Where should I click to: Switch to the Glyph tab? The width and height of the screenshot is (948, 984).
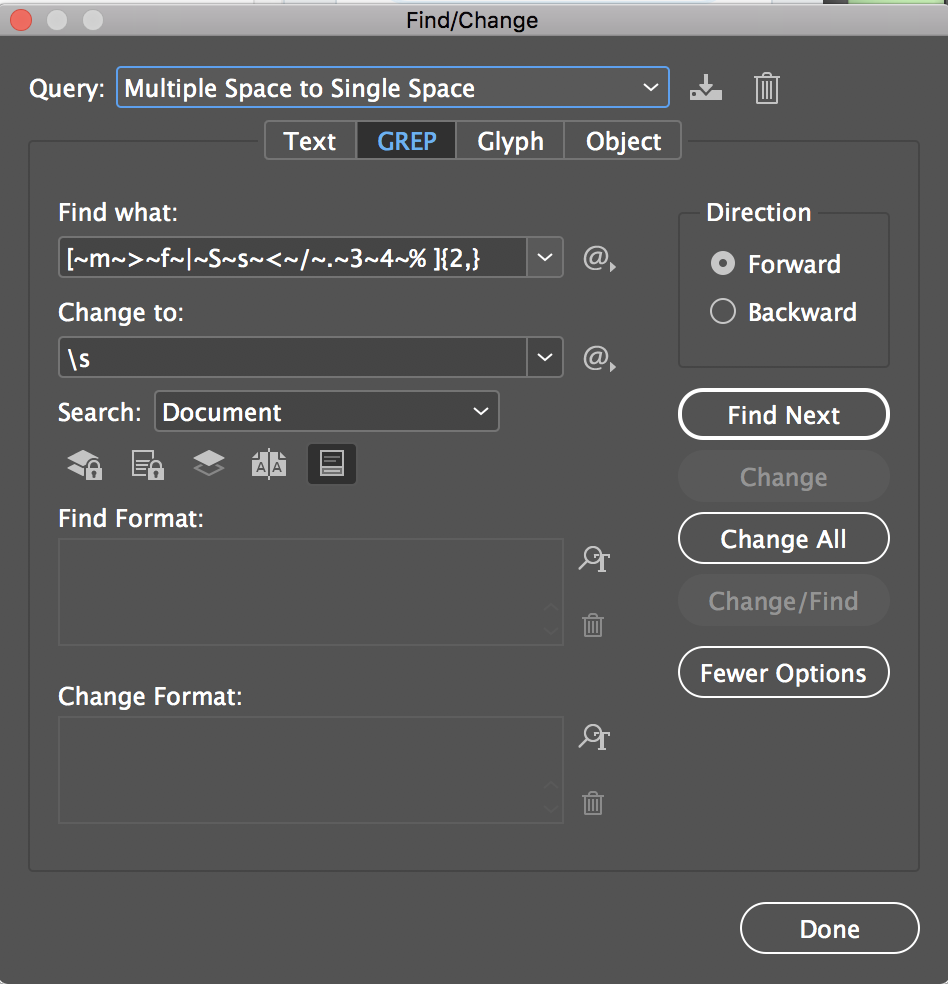tap(510, 141)
